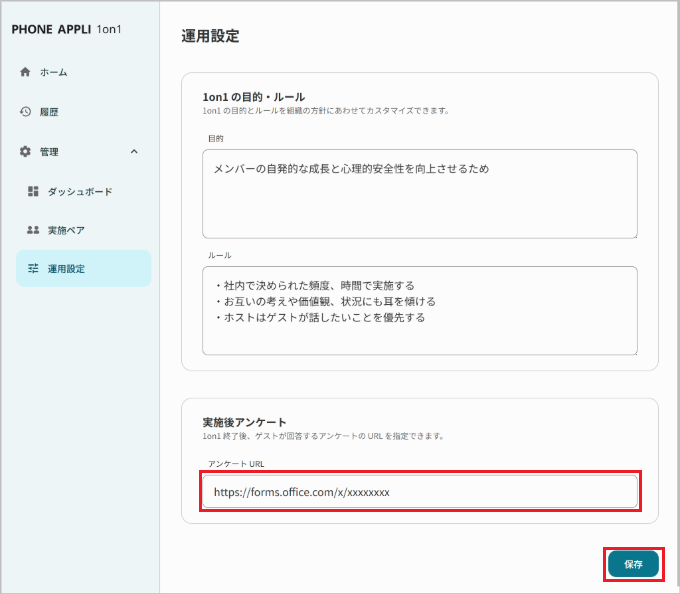Click the 1on1 の目的・ルール heading
The height and width of the screenshot is (594, 680).
[x=254, y=97]
